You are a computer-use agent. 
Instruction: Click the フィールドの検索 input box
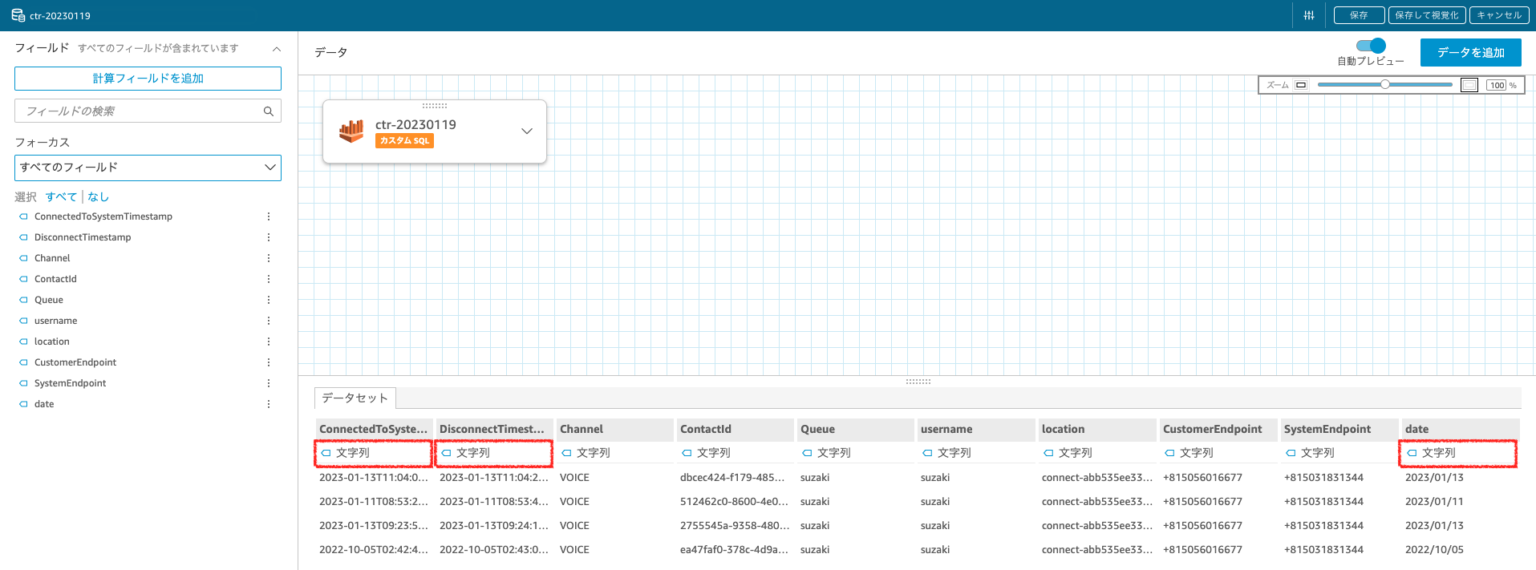pos(140,111)
